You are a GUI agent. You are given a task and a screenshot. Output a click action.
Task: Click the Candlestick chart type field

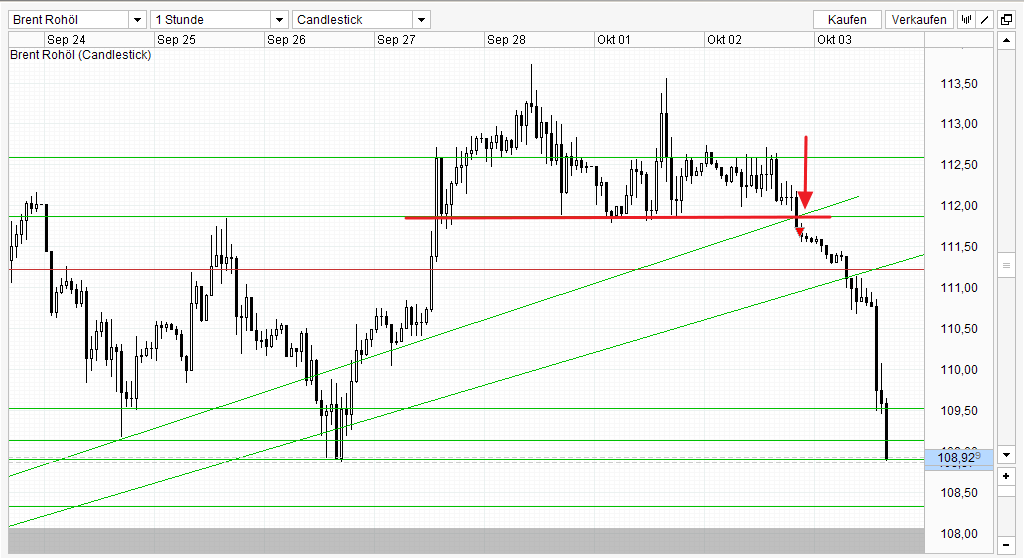point(353,20)
